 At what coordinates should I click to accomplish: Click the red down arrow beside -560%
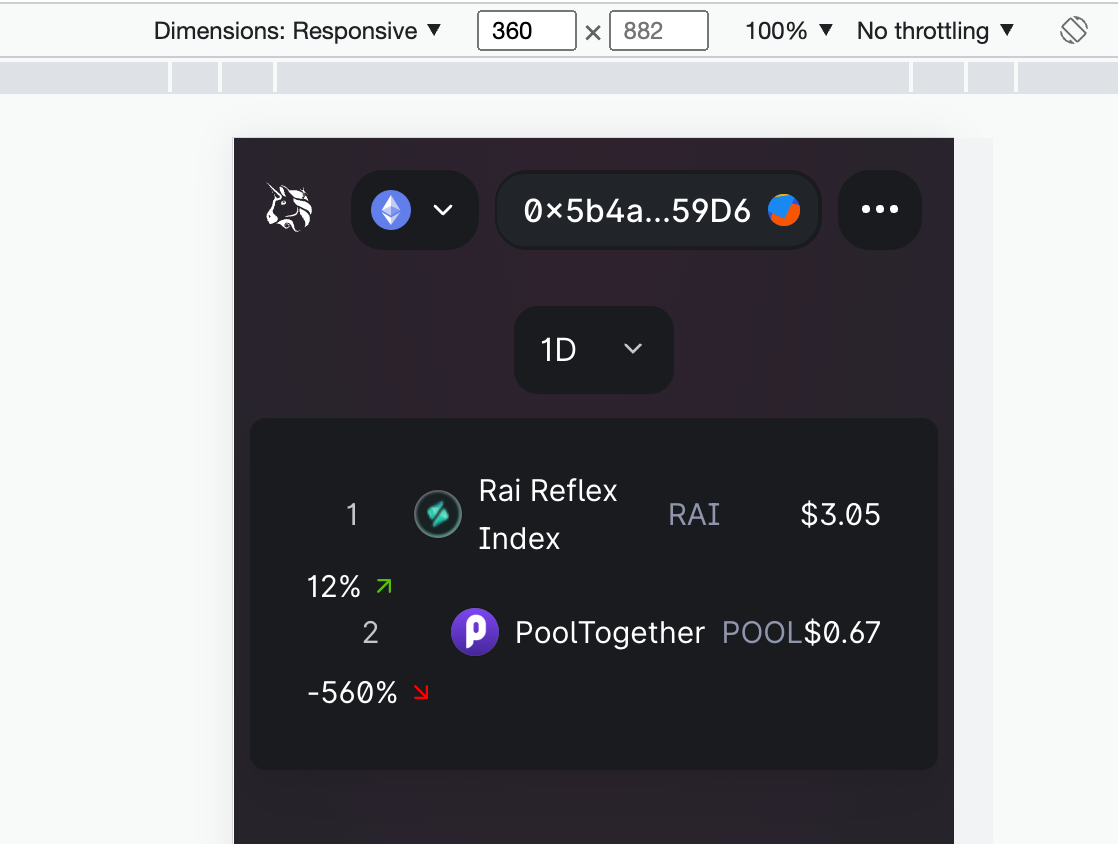point(421,691)
